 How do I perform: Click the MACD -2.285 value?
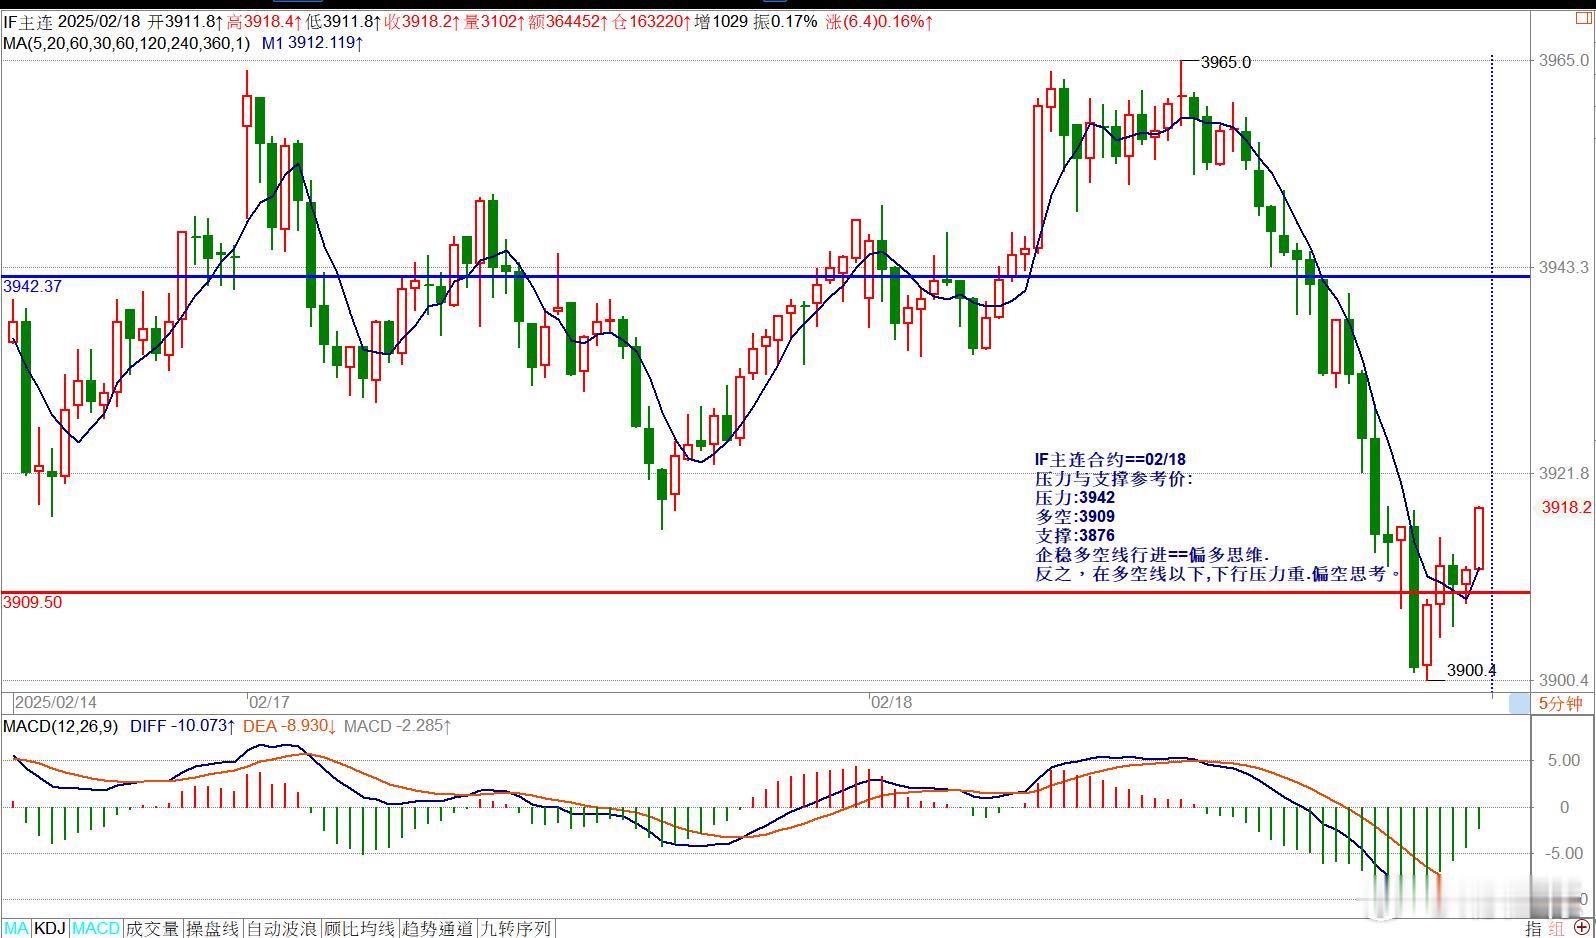(x=397, y=726)
